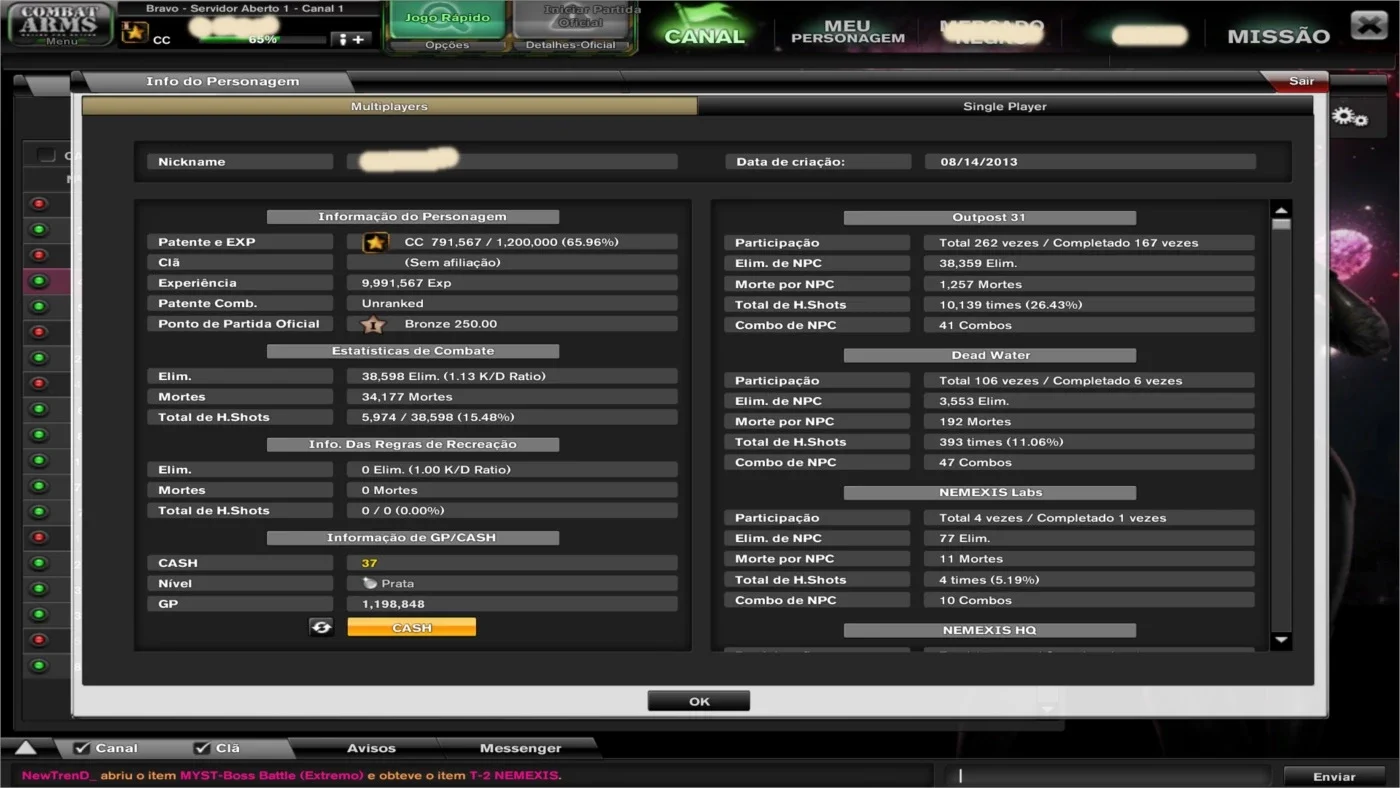Screen dimensions: 1400x788
Task: Toggle the Clã chat checkbox
Action: click(202, 748)
